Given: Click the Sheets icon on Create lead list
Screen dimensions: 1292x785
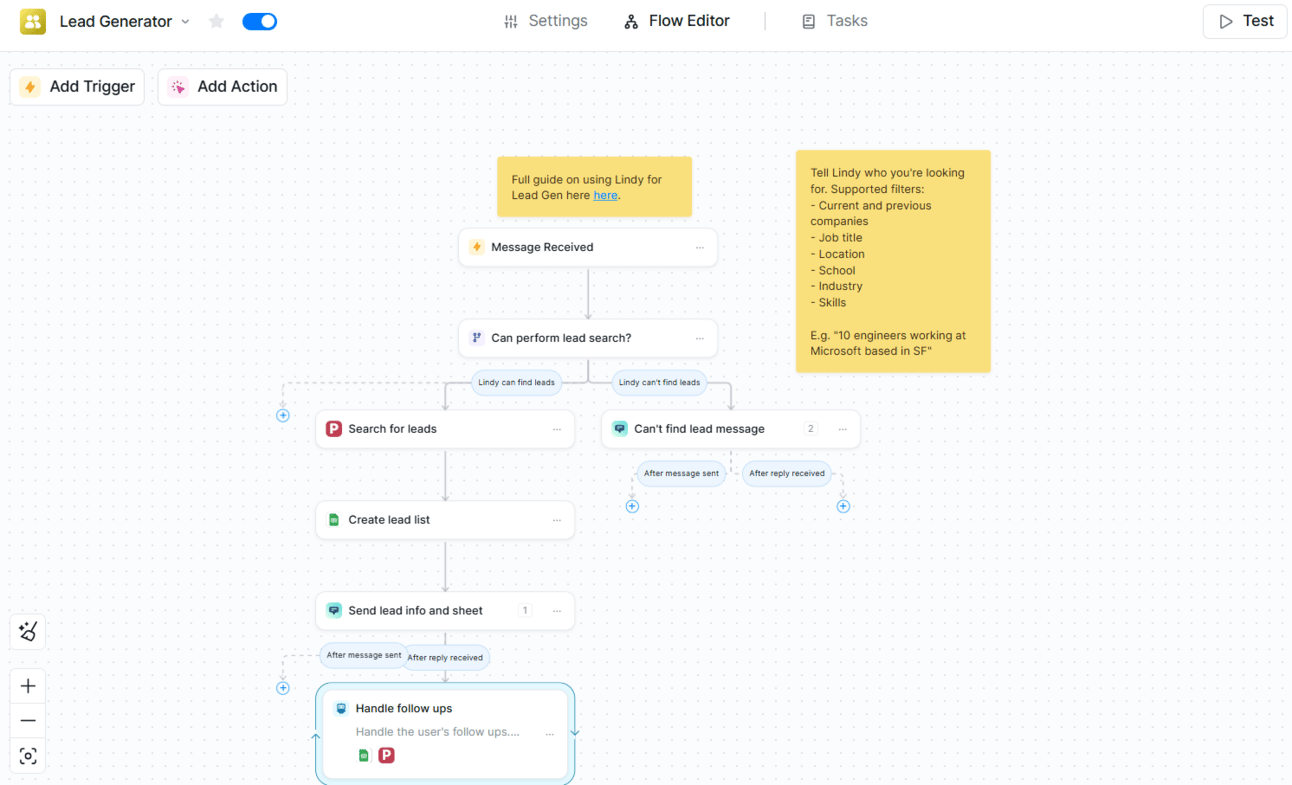Looking at the screenshot, I should click(334, 520).
